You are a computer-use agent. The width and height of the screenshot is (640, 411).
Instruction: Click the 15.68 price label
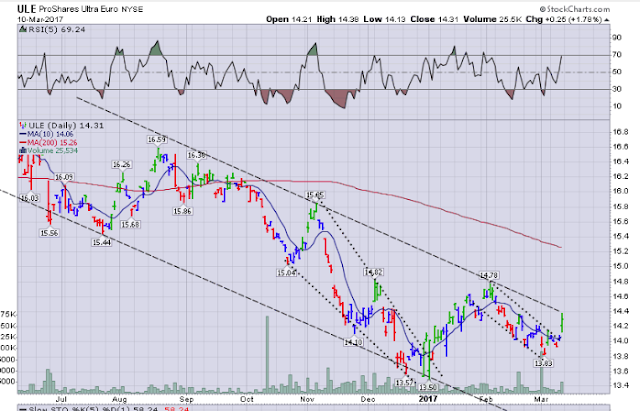130,224
